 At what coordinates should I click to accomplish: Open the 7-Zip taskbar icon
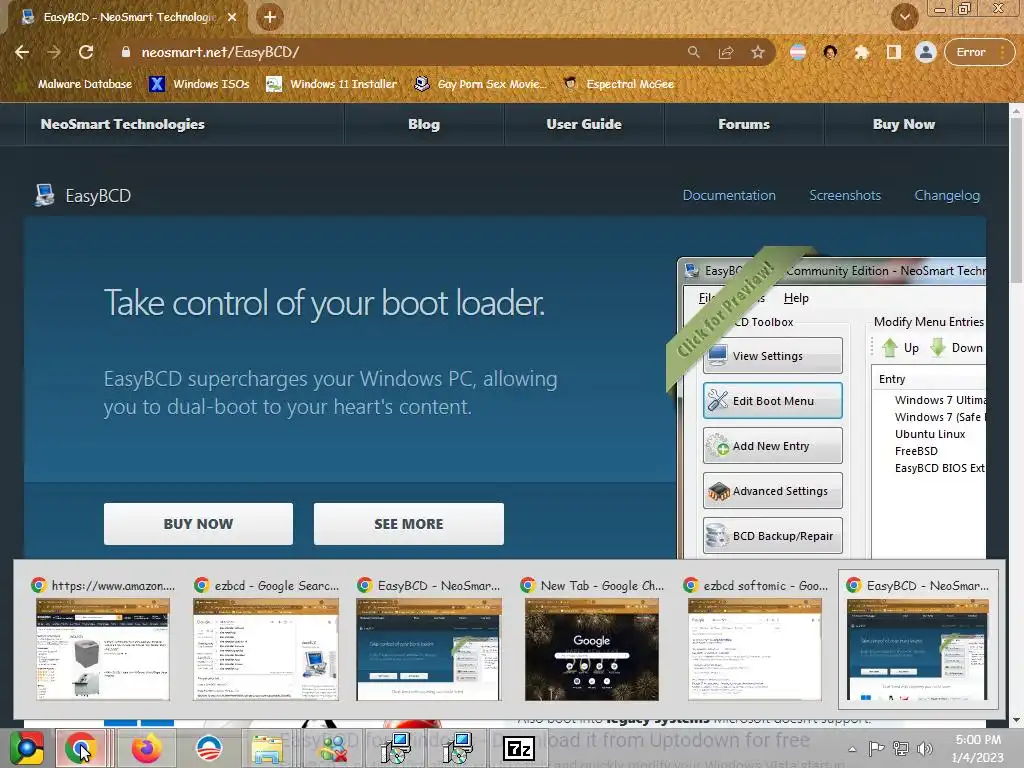[x=519, y=748]
